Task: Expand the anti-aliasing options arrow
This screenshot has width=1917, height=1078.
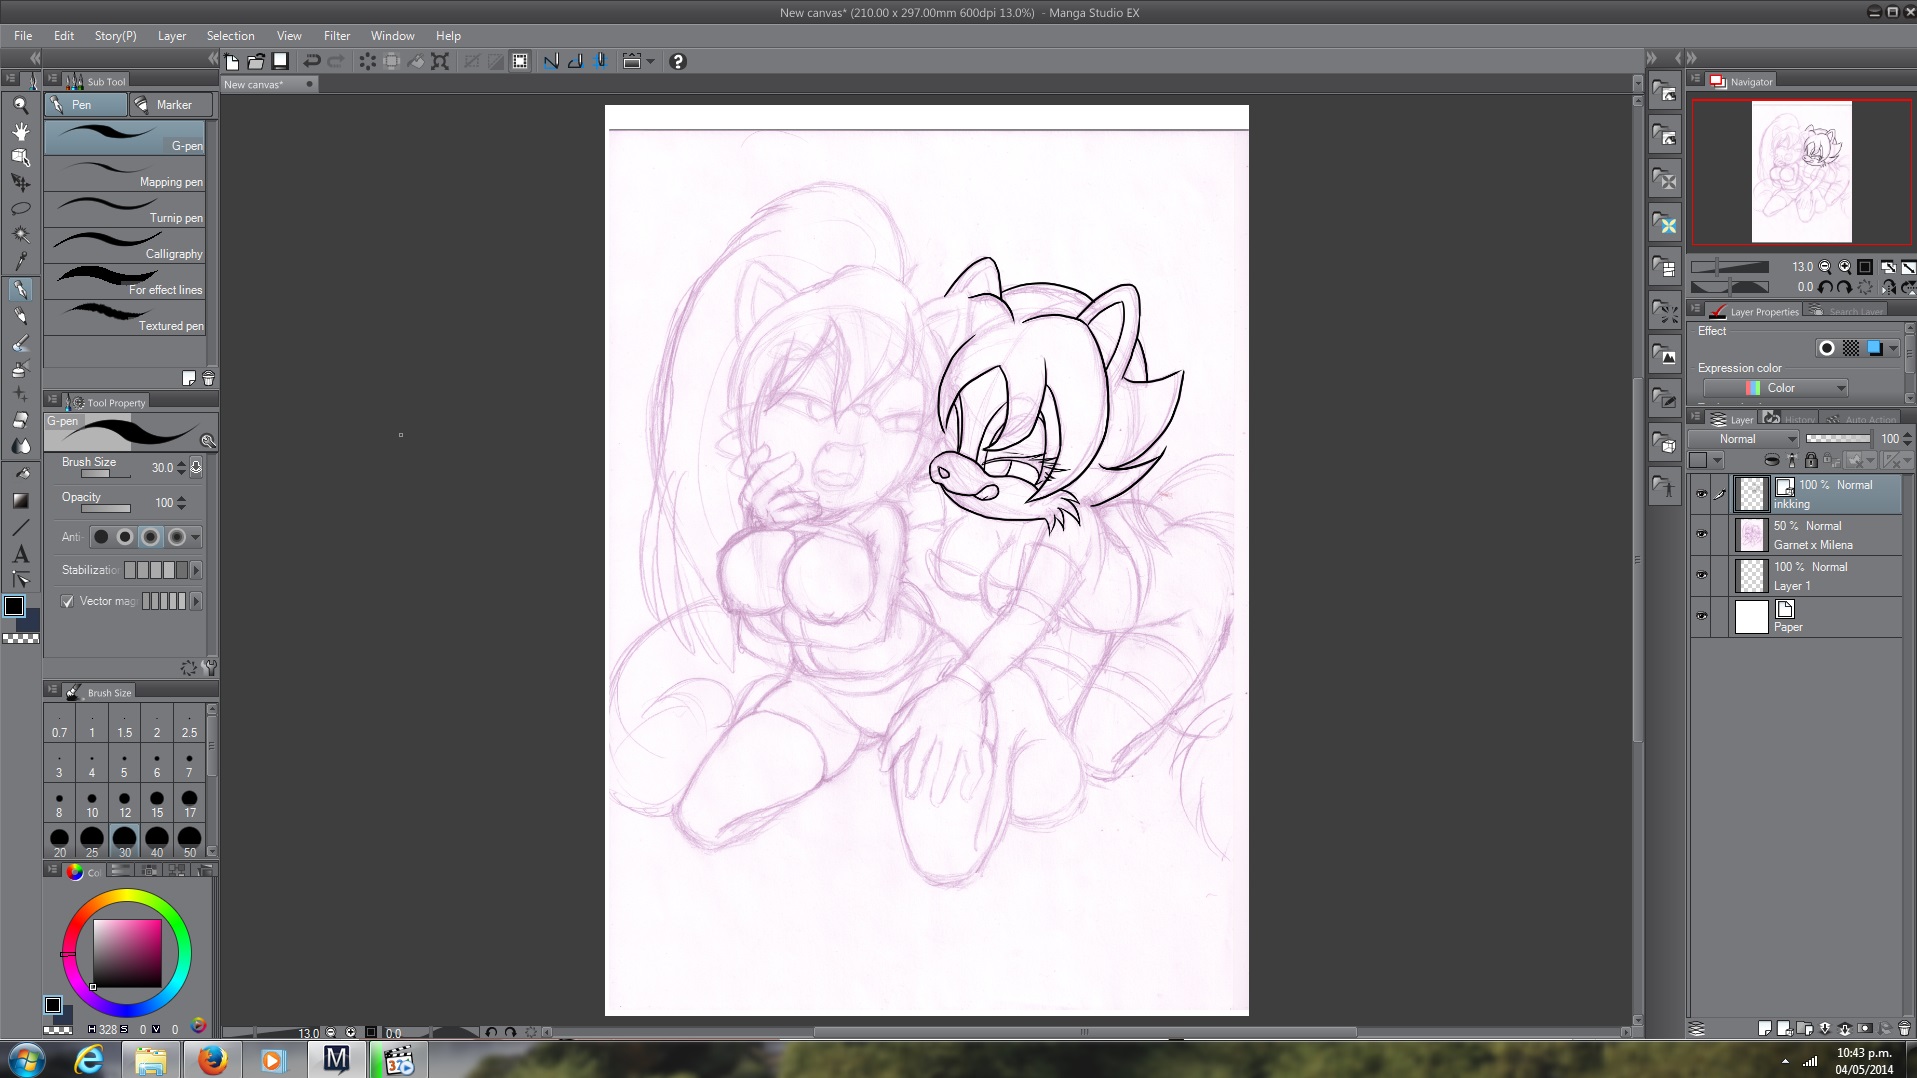Action: tap(196, 537)
